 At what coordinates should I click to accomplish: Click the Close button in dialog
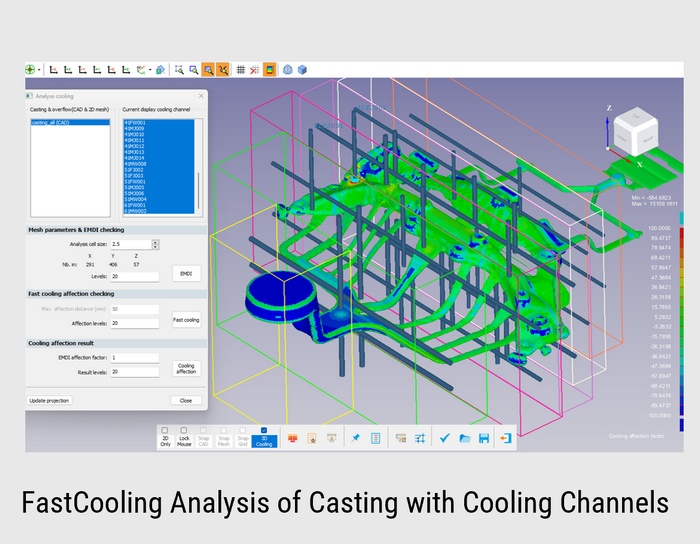point(186,401)
